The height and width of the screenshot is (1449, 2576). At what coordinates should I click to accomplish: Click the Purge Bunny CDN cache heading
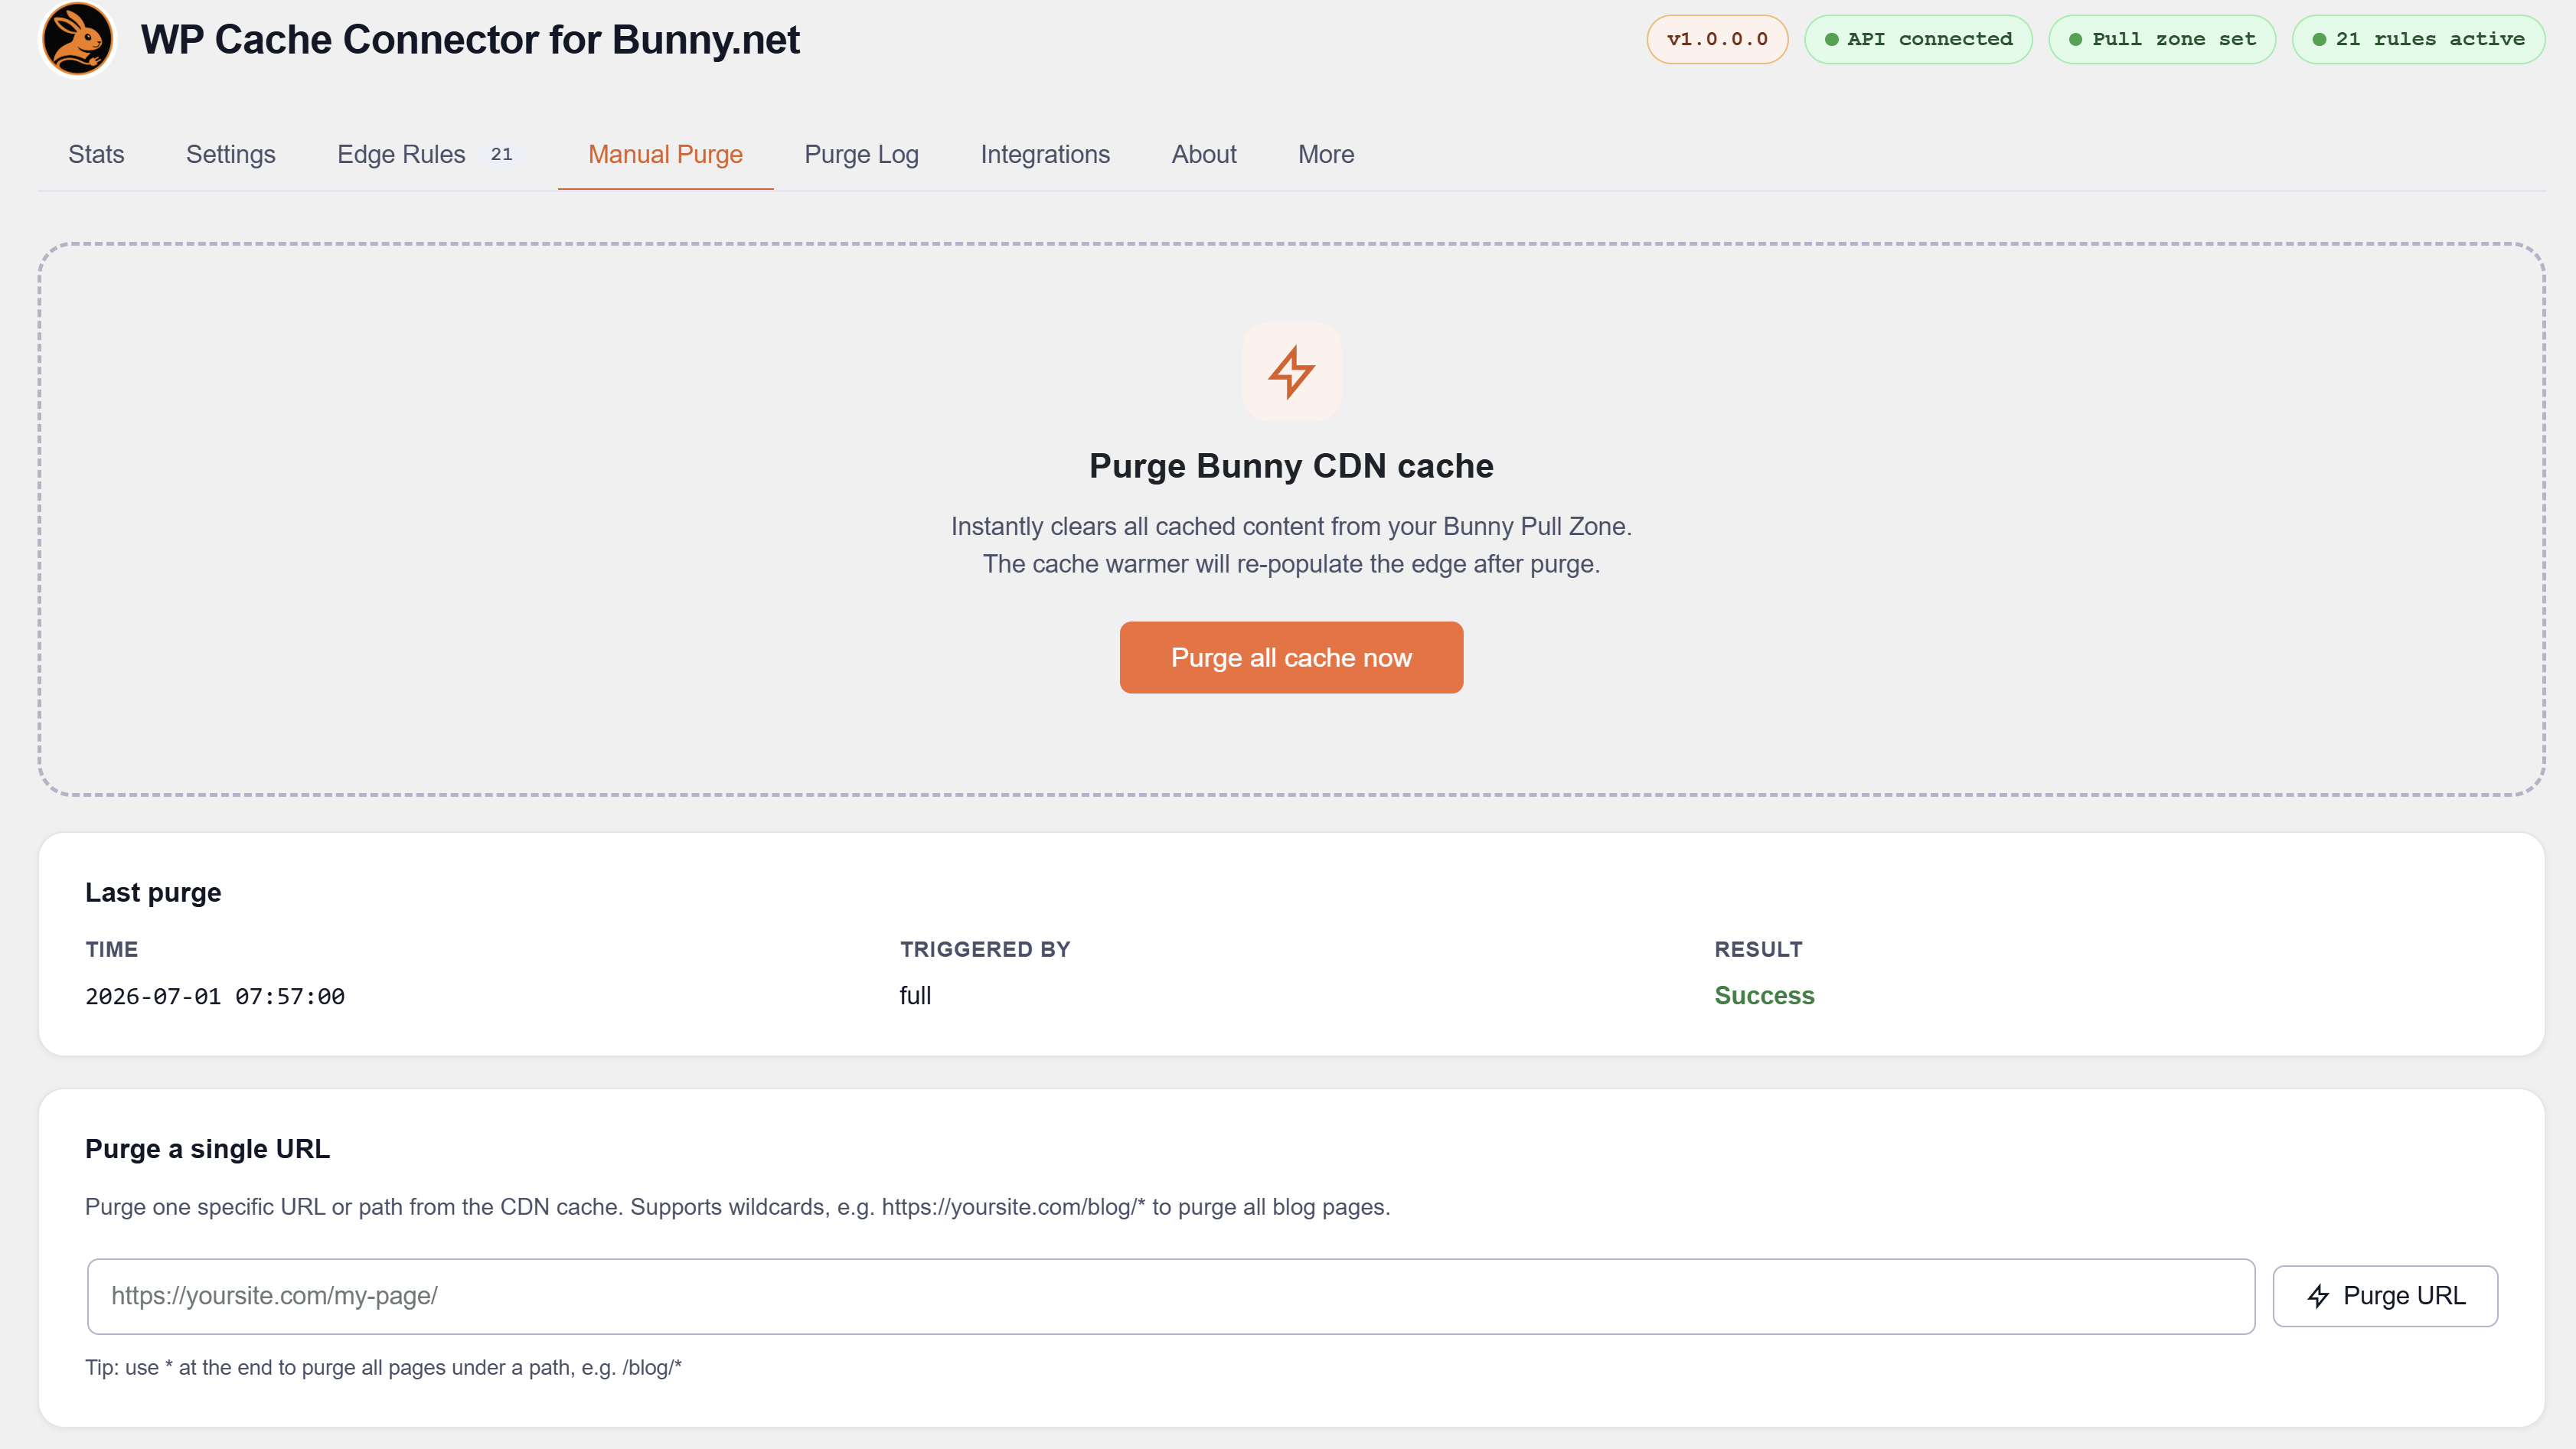1291,466
